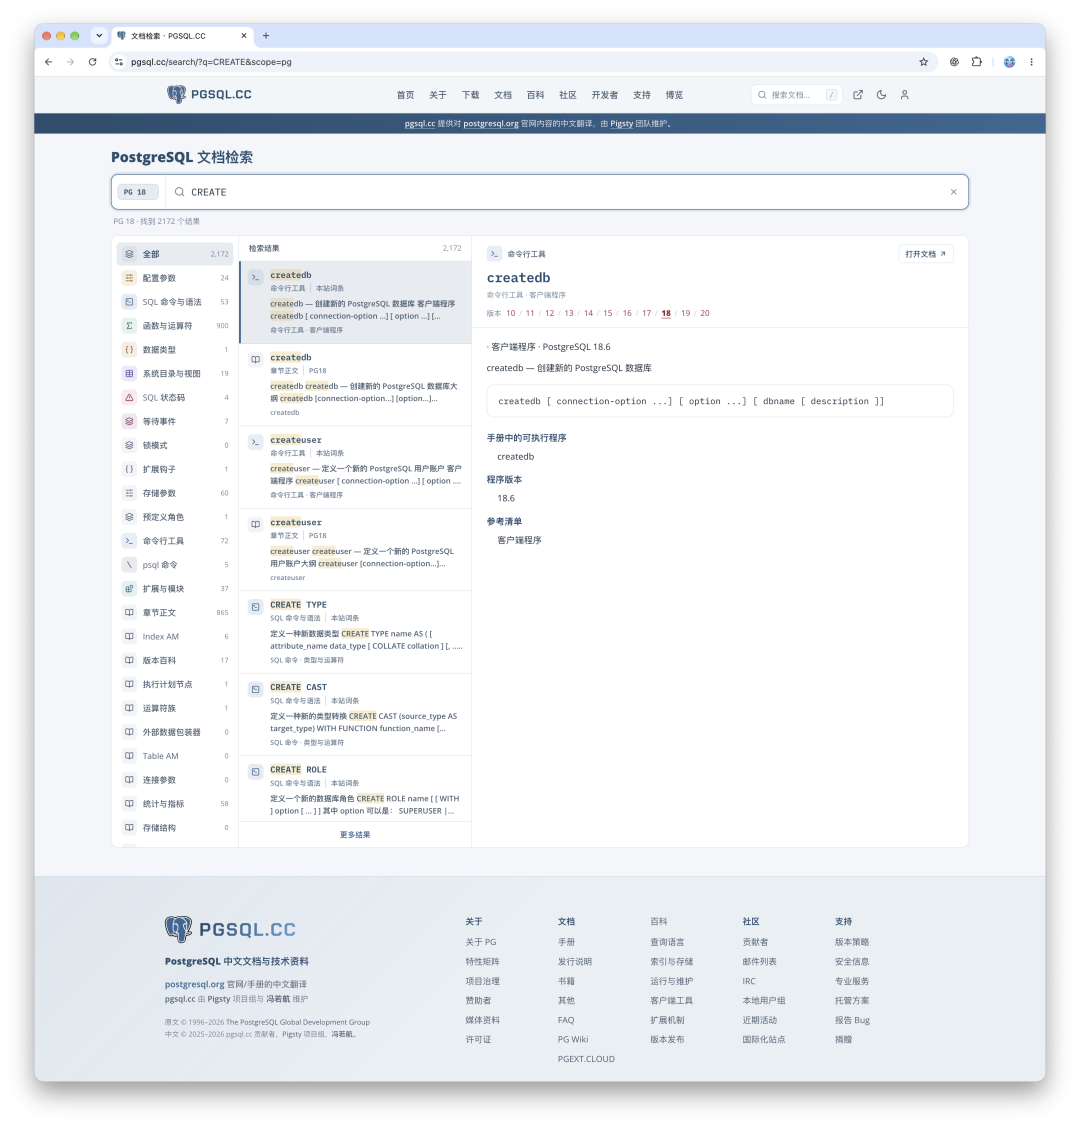Open PGEXT.CLOUD footer link
This screenshot has height=1127, width=1080.
(x=586, y=1059)
